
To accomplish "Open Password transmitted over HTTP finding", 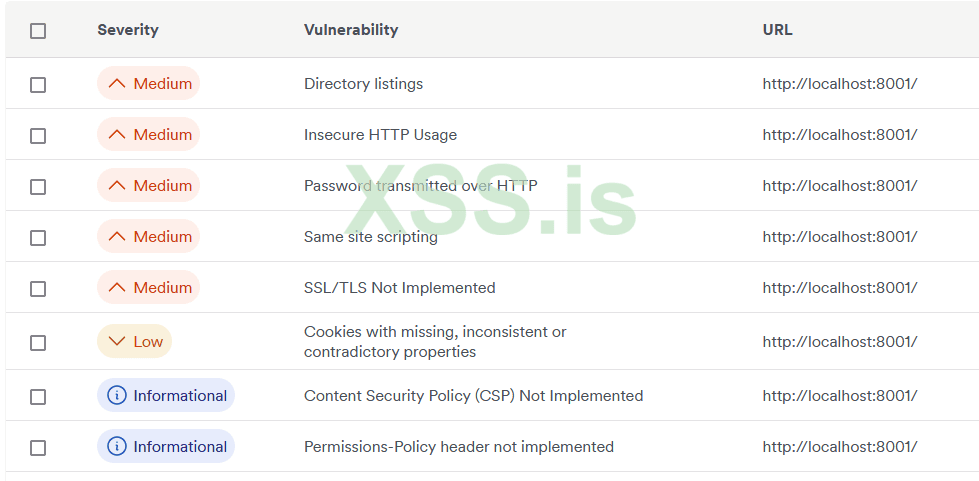I will (x=420, y=186).
